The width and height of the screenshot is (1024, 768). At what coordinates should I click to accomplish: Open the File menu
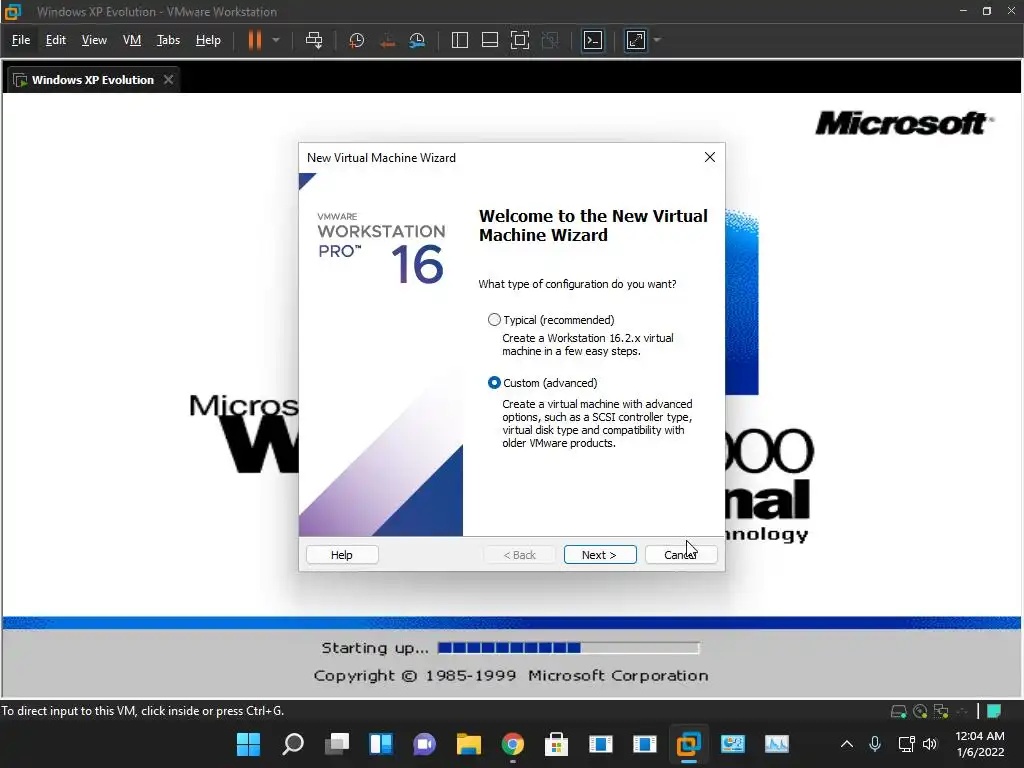(x=21, y=40)
